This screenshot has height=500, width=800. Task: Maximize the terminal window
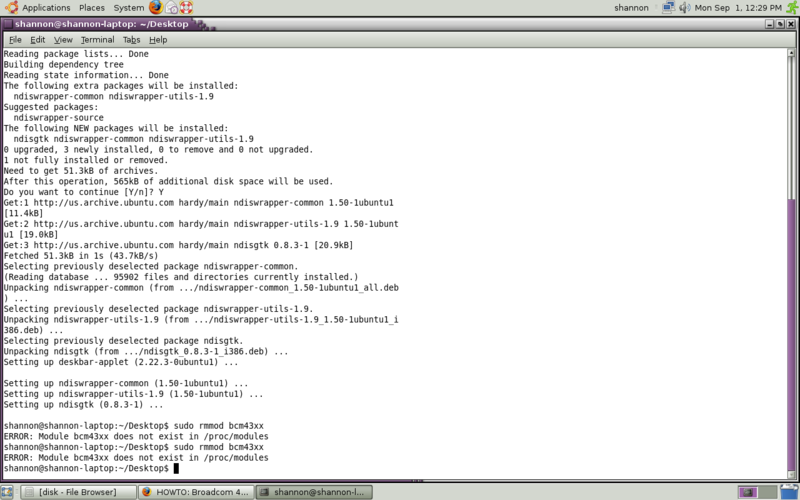pos(780,24)
